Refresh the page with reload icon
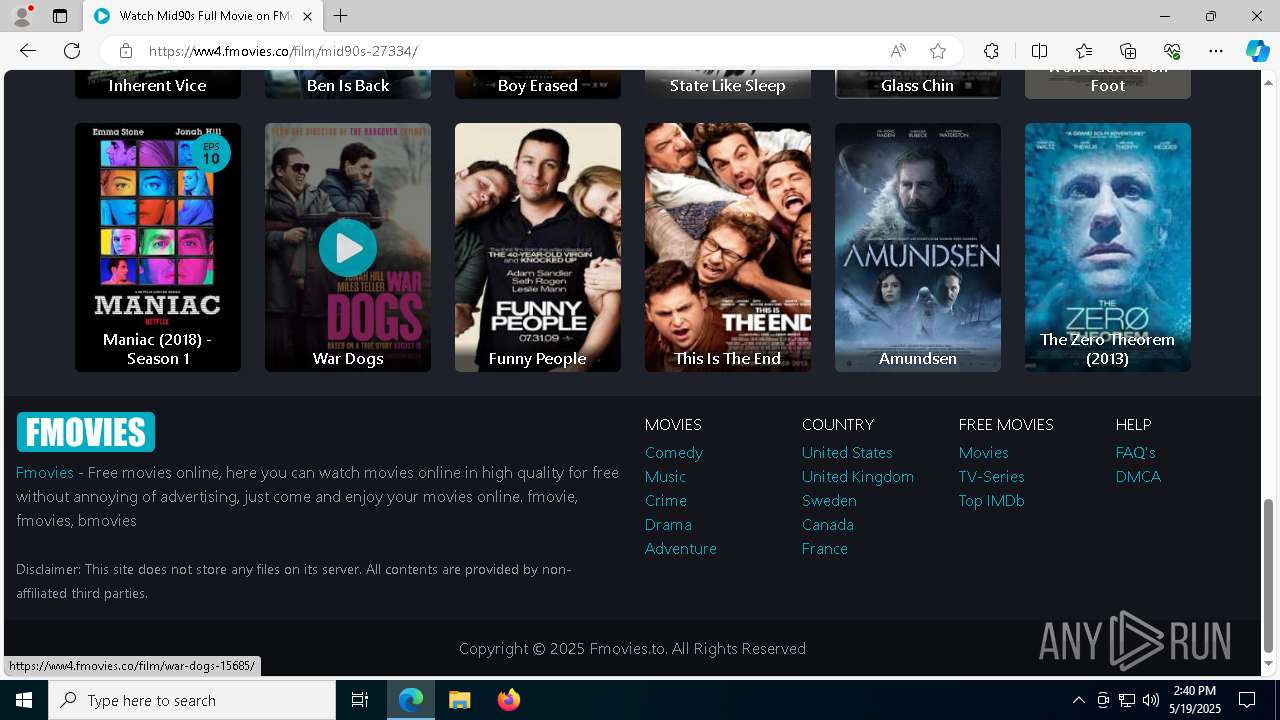Screen dimensions: 1280x720 point(72,51)
